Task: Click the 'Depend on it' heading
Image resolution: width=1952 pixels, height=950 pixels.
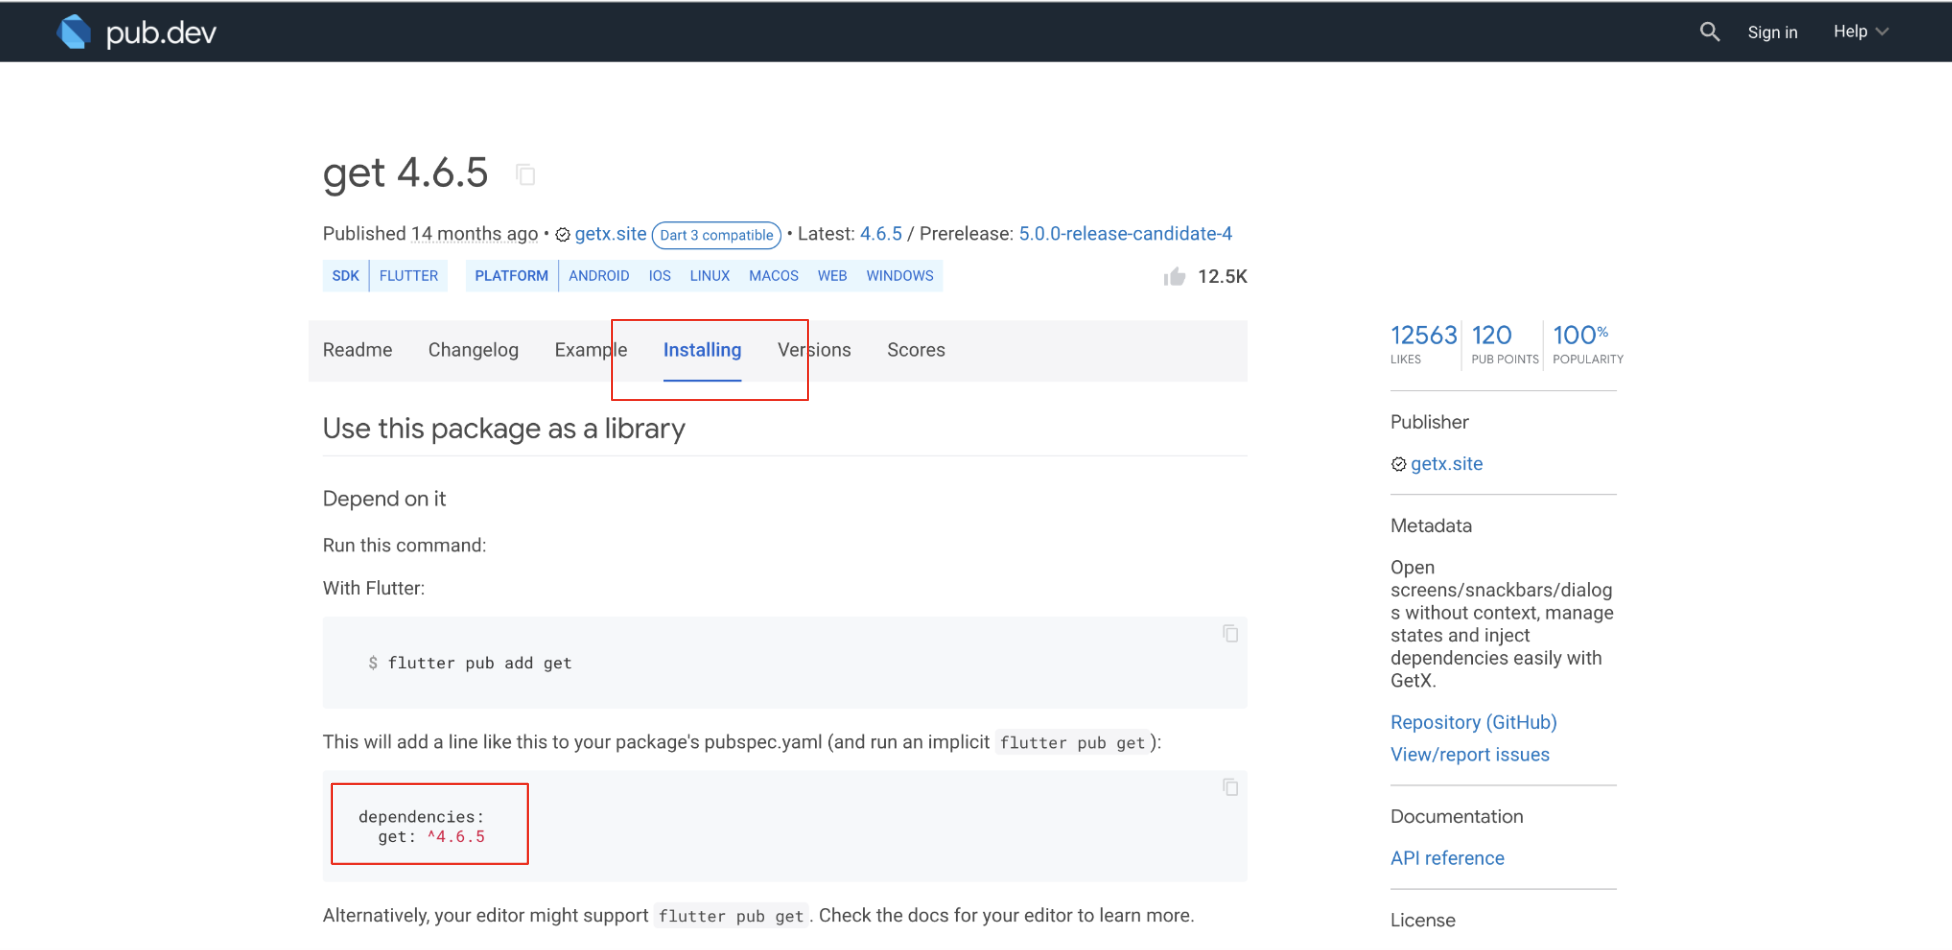Action: pos(384,499)
